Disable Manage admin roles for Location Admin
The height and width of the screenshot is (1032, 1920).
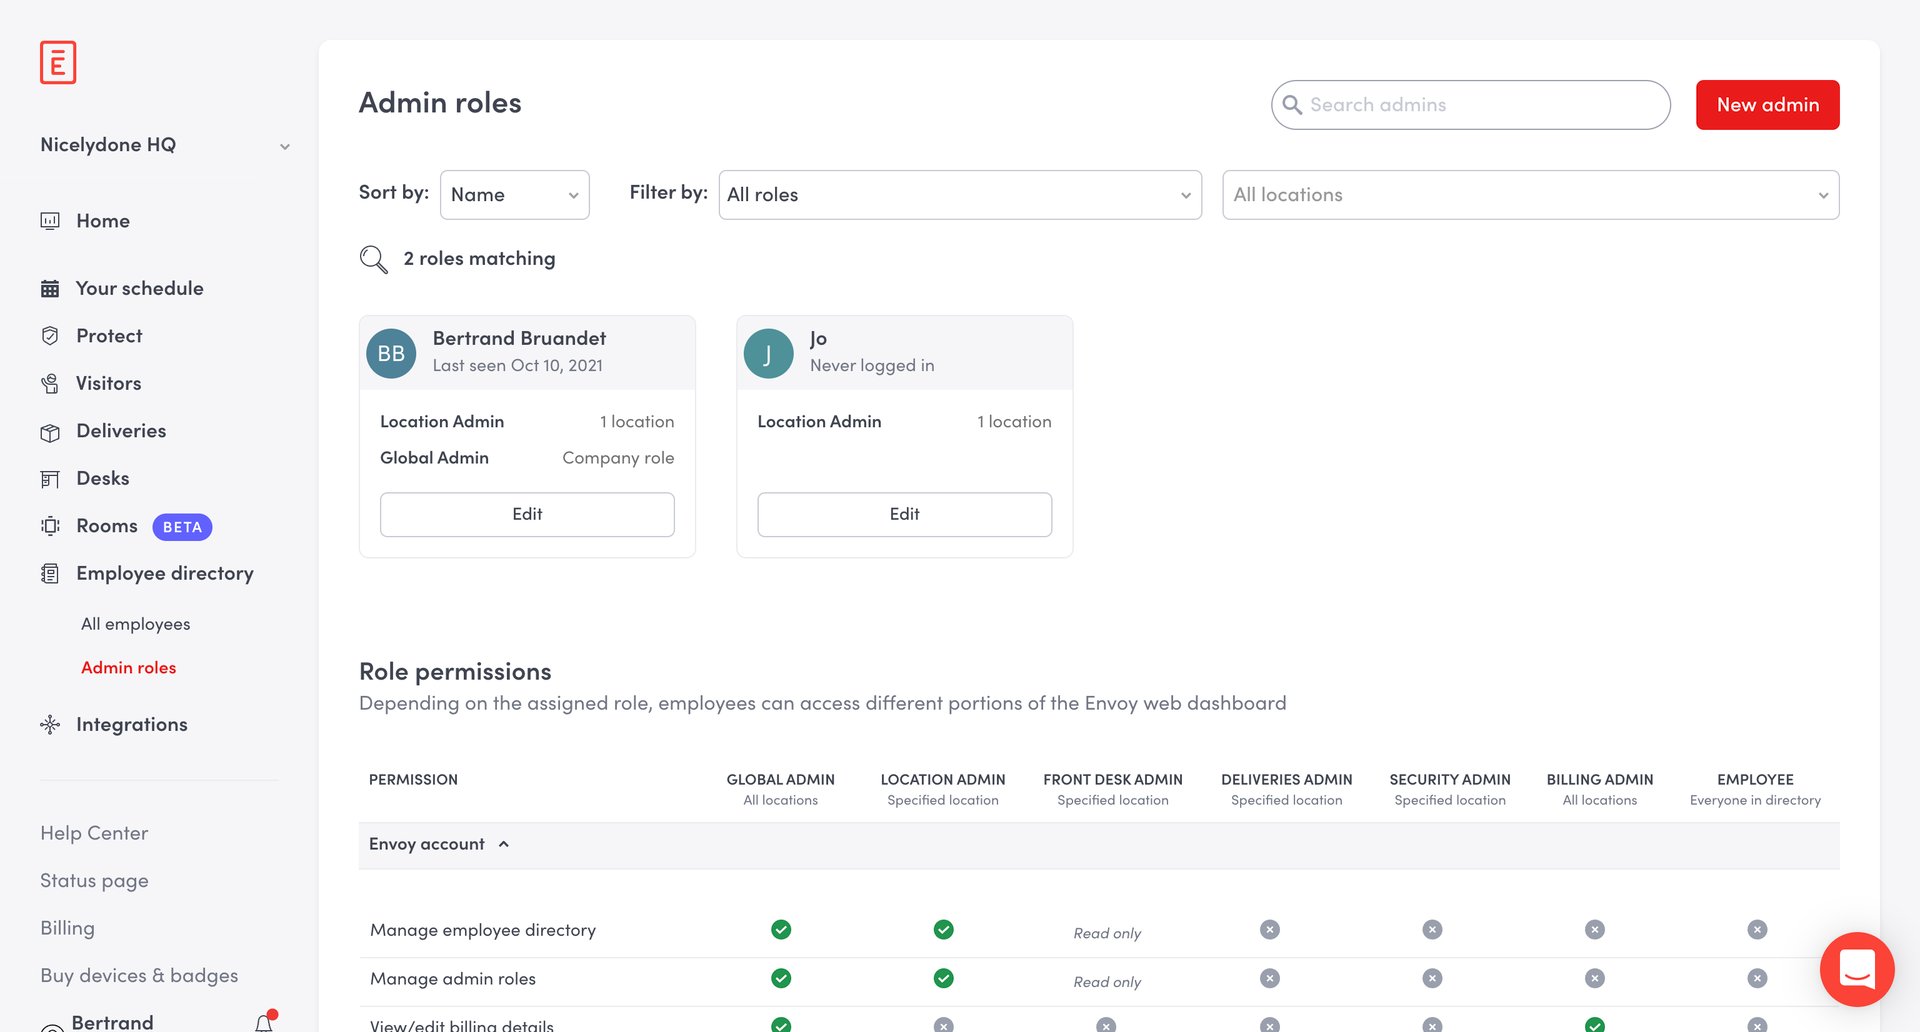point(943,978)
